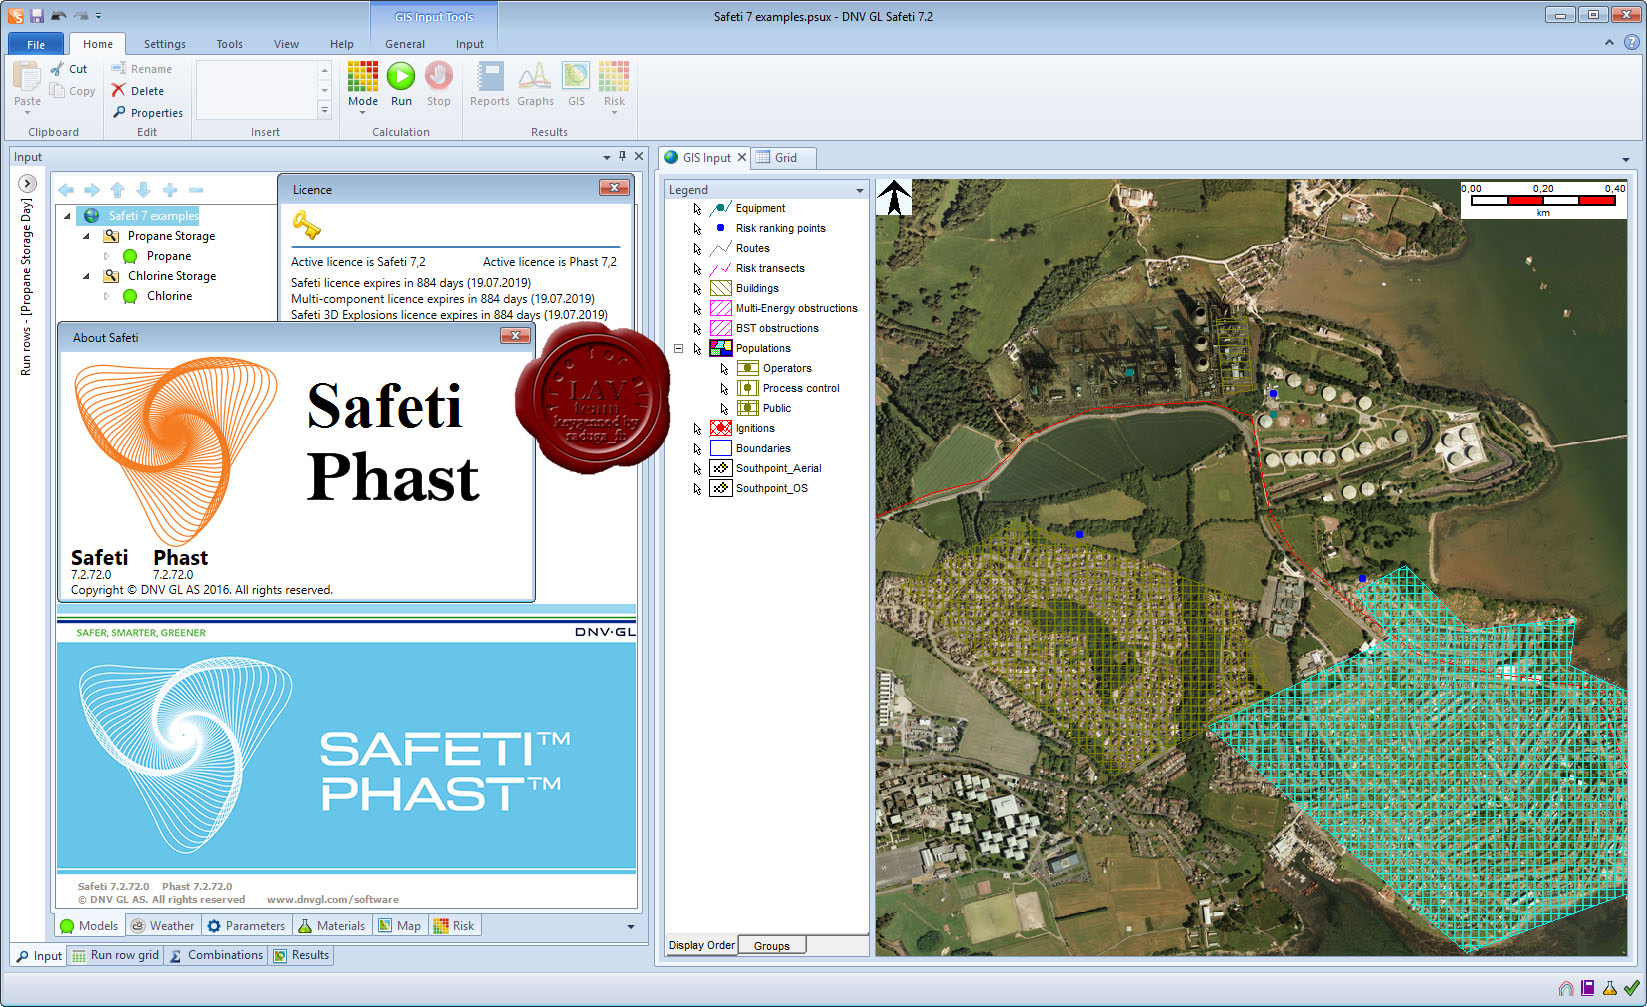Open www.dnvgl.com/software link
This screenshot has height=1007, width=1647.
[x=332, y=900]
